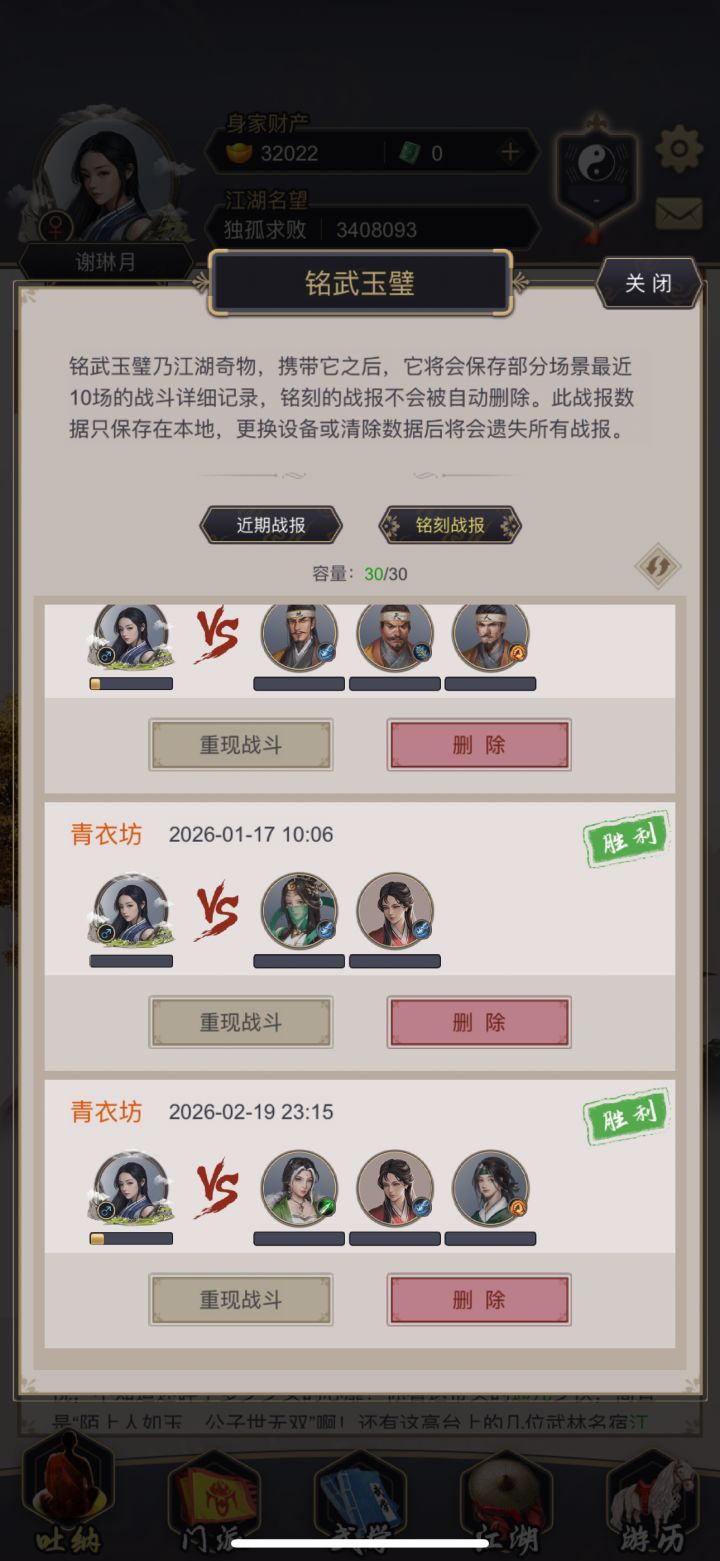Image resolution: width=720 pixels, height=1561 pixels.
Task: Click the player health bar in last record
Action: tap(131, 1238)
